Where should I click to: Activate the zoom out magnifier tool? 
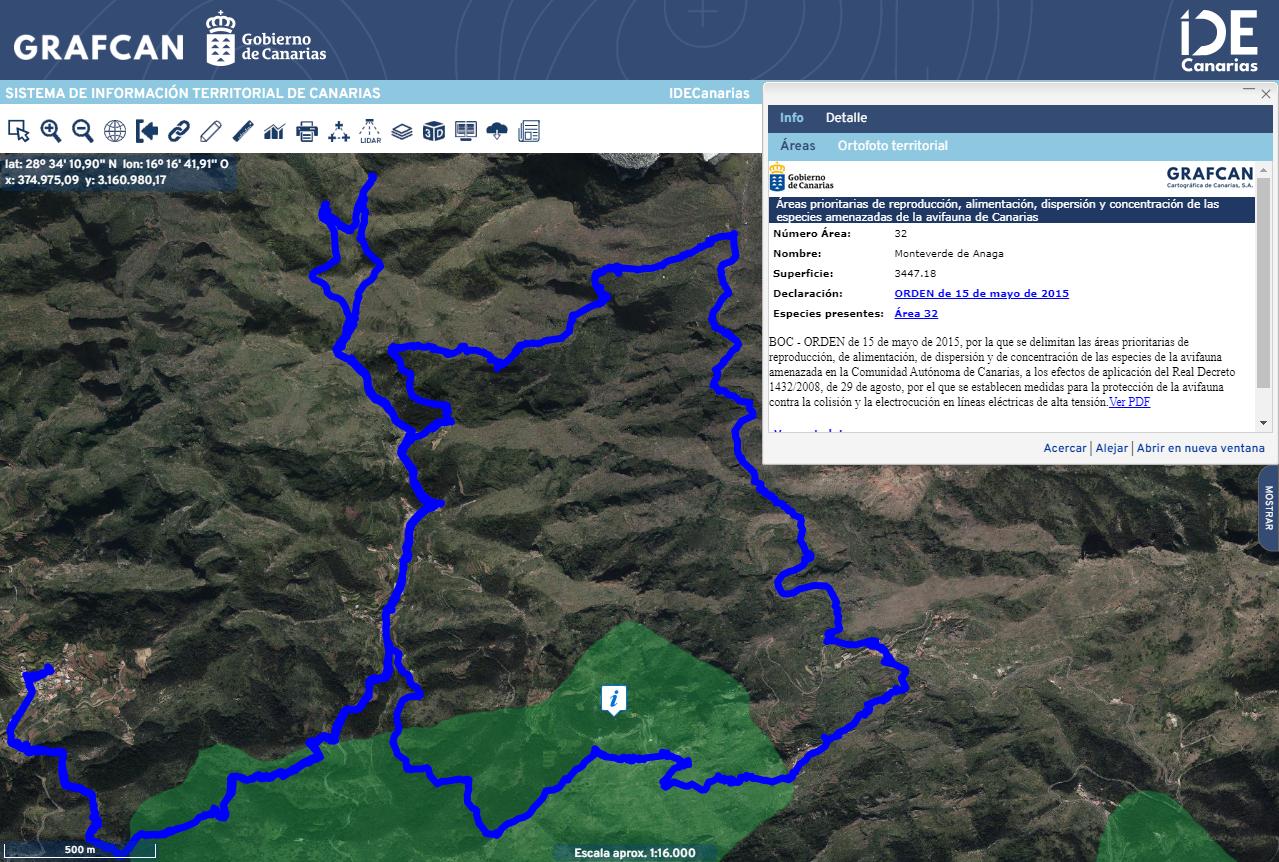click(83, 131)
